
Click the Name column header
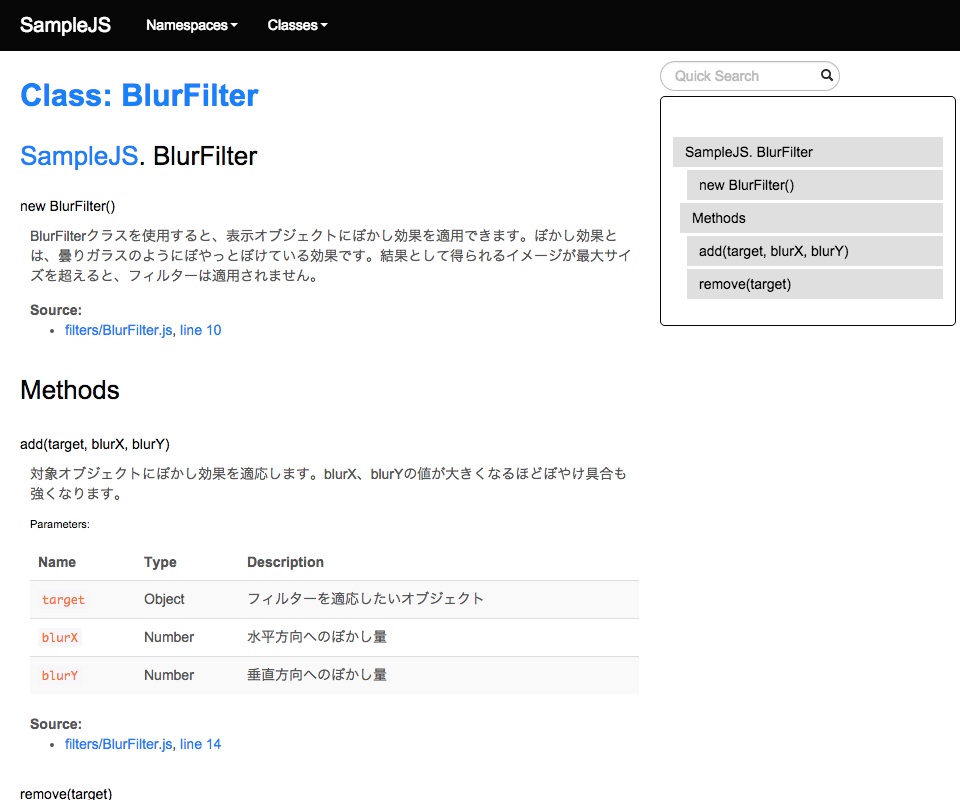(x=57, y=562)
